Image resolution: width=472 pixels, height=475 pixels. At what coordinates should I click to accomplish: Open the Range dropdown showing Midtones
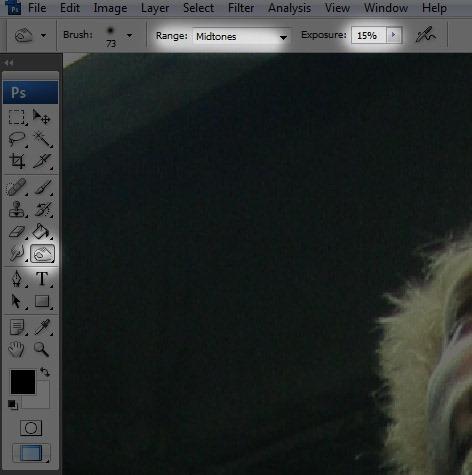click(x=241, y=36)
